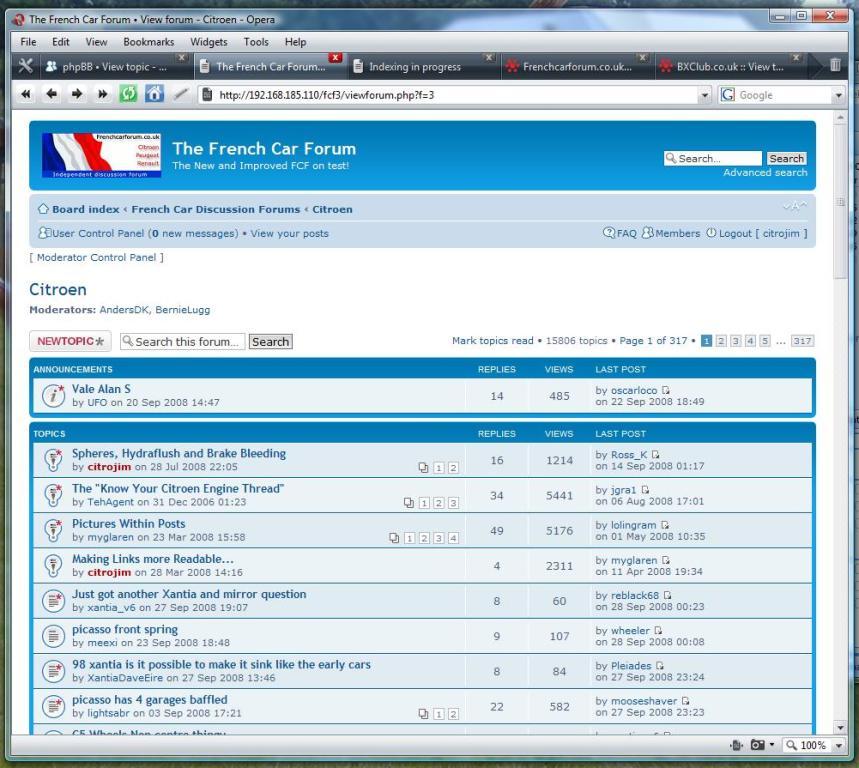The image size is (859, 768).
Task: Click the rewind navigation button
Action: 25,94
